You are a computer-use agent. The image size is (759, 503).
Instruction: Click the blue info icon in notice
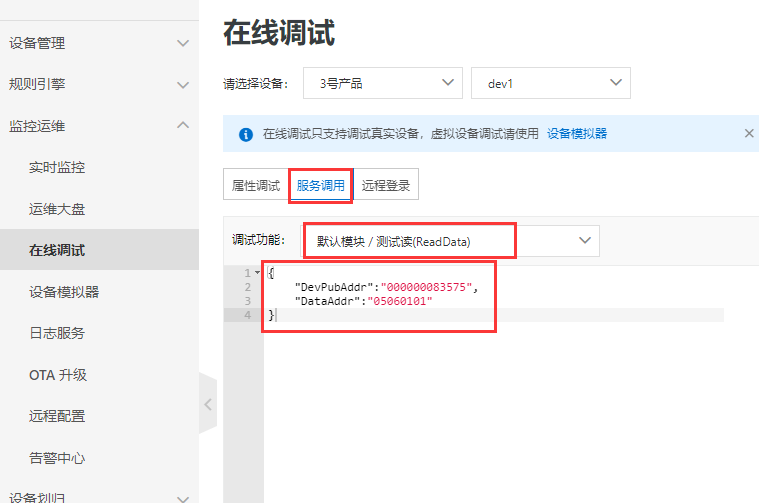(246, 134)
